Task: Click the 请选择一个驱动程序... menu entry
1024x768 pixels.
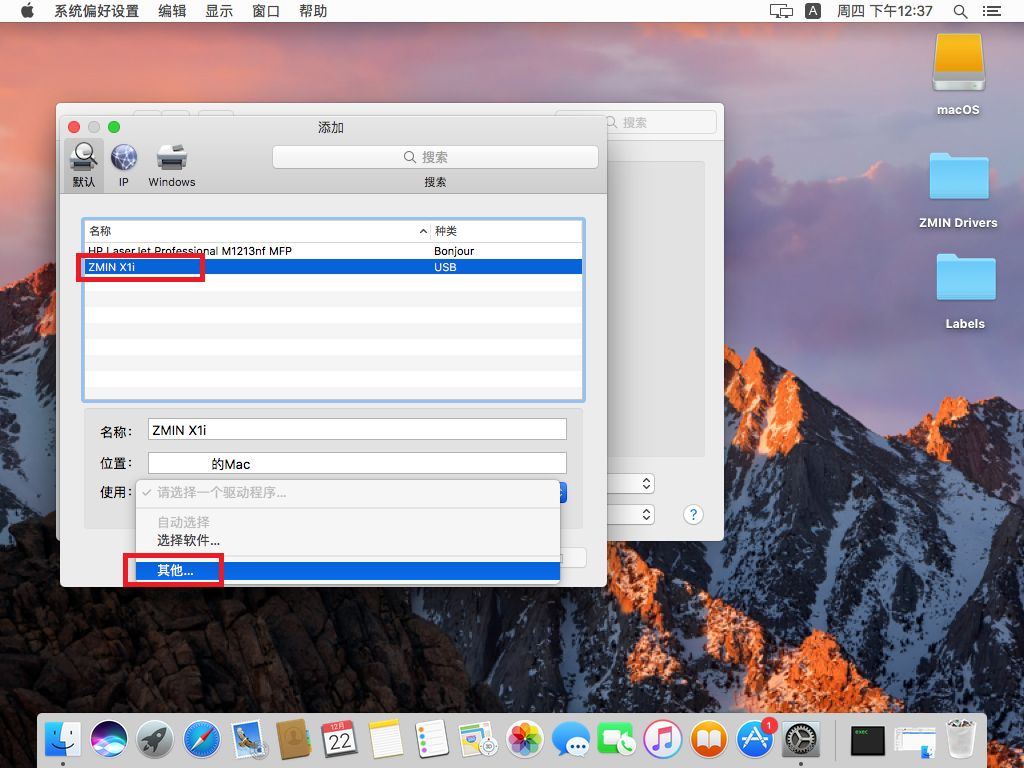Action: pyautogui.click(x=347, y=492)
